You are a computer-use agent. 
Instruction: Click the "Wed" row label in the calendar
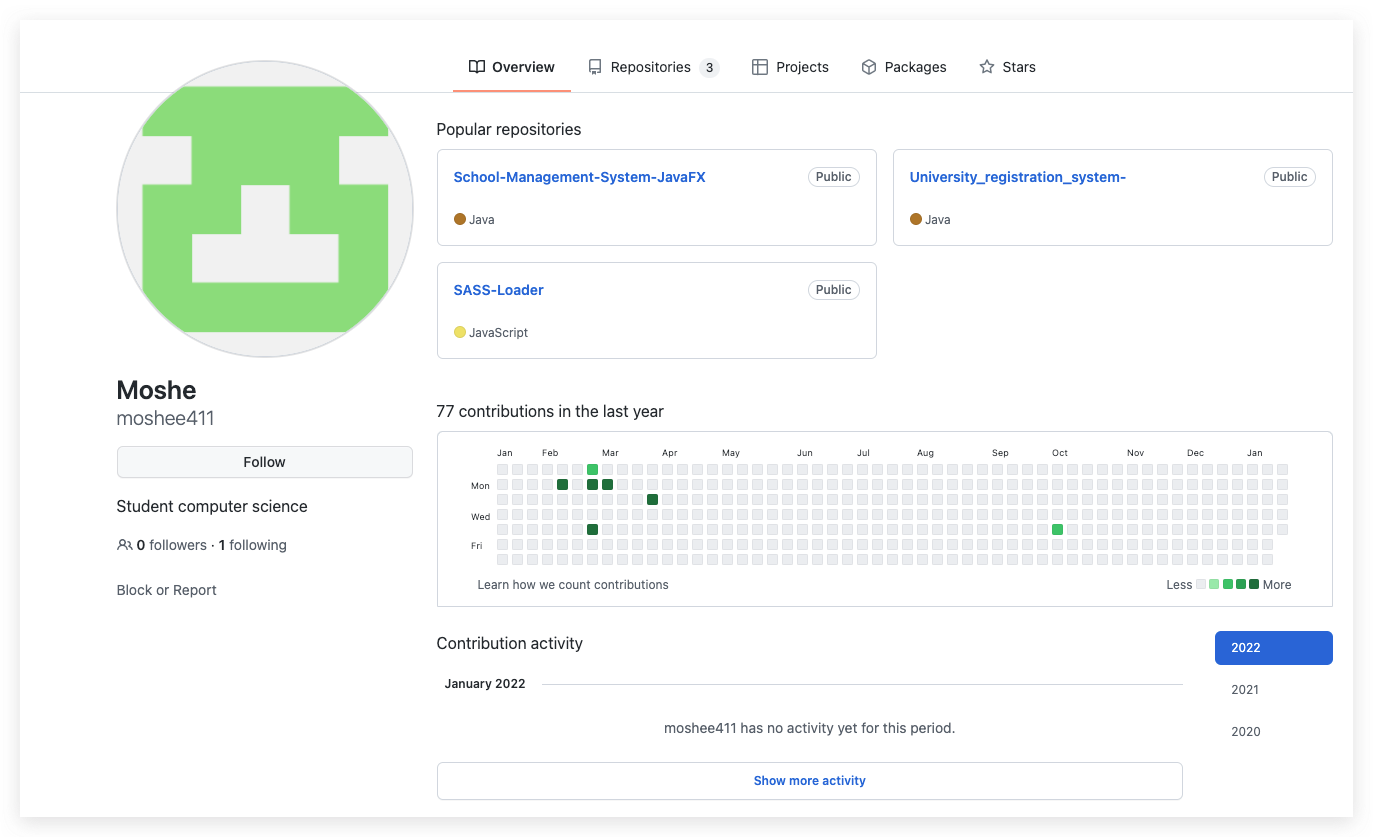481,517
